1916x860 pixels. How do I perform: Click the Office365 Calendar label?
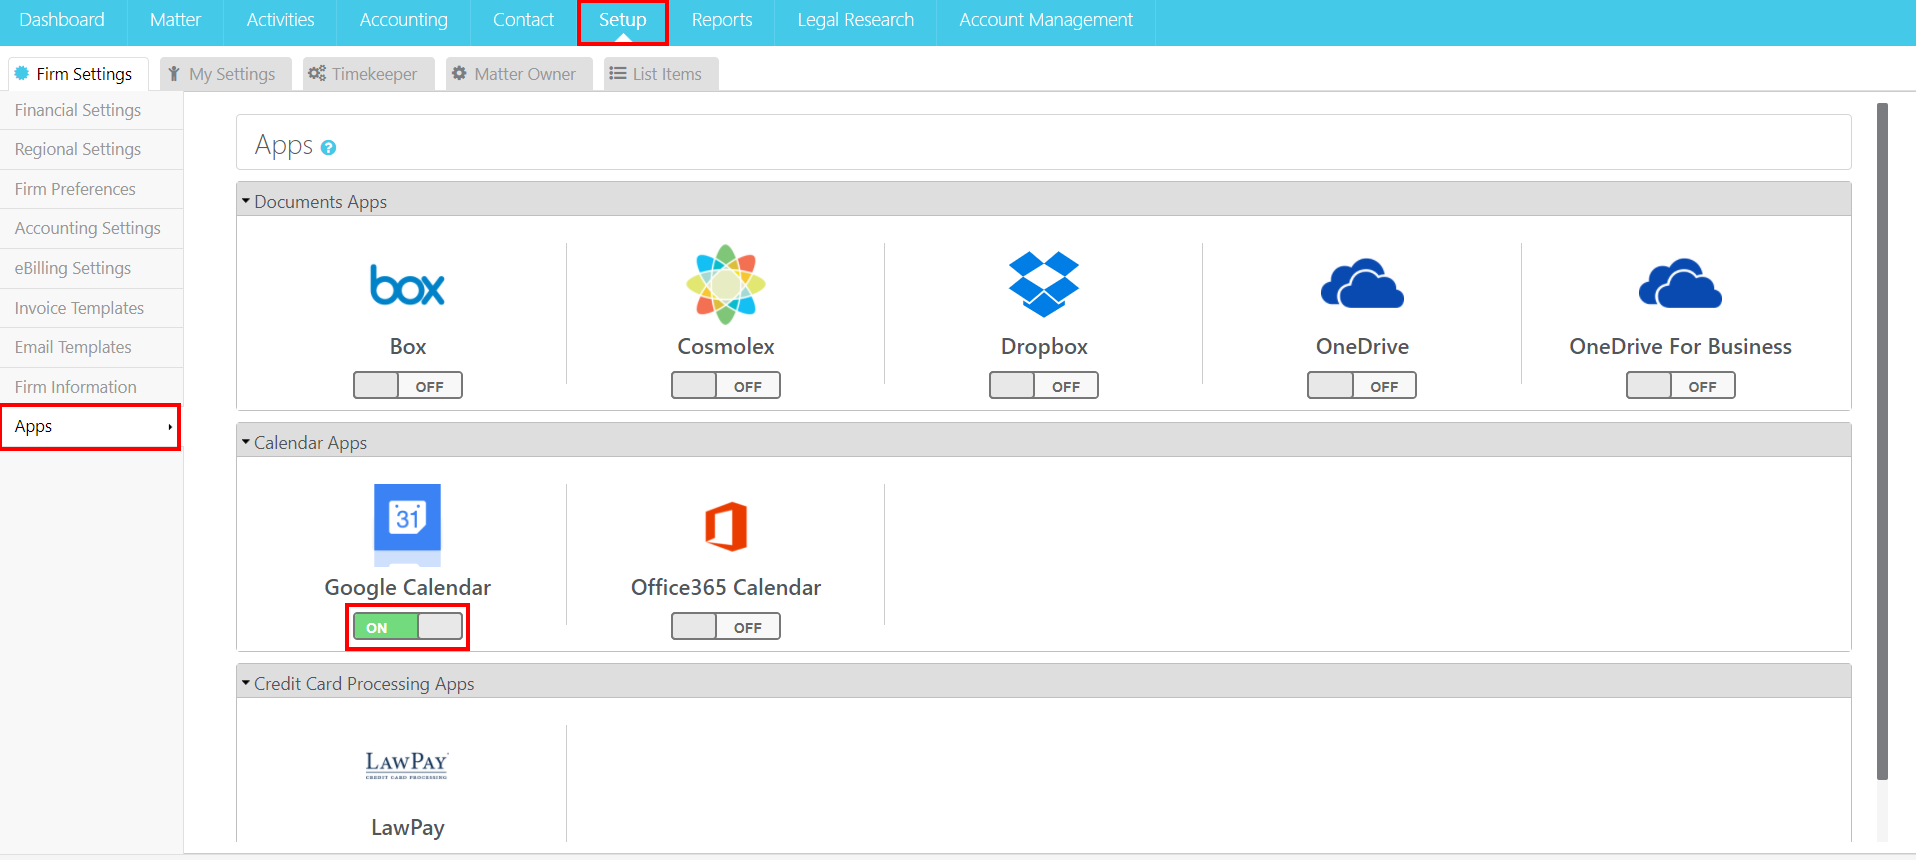(726, 587)
